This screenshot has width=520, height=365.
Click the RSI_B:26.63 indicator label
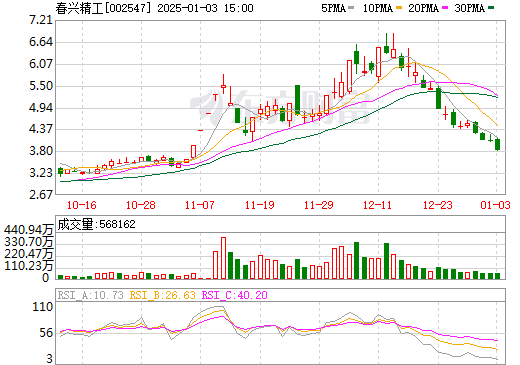[x=162, y=295]
